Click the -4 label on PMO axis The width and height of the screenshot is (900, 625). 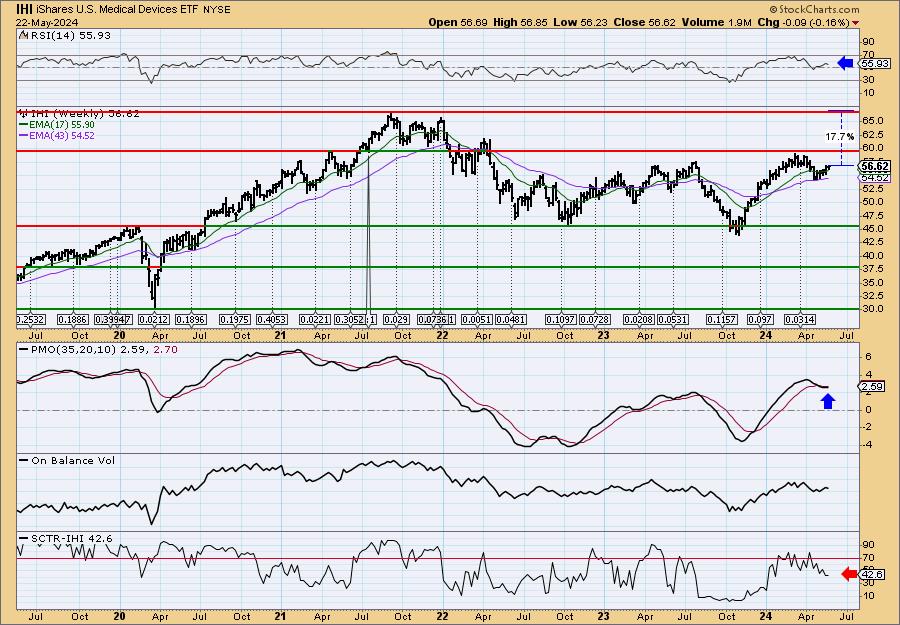coord(868,444)
